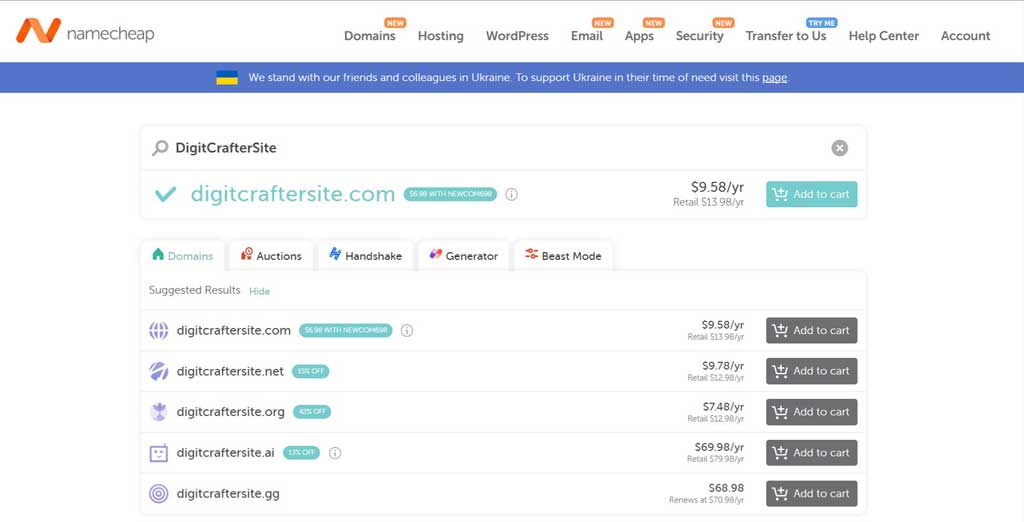
Task: Click the NEWCOM698 promo badge on main result
Action: coord(450,194)
